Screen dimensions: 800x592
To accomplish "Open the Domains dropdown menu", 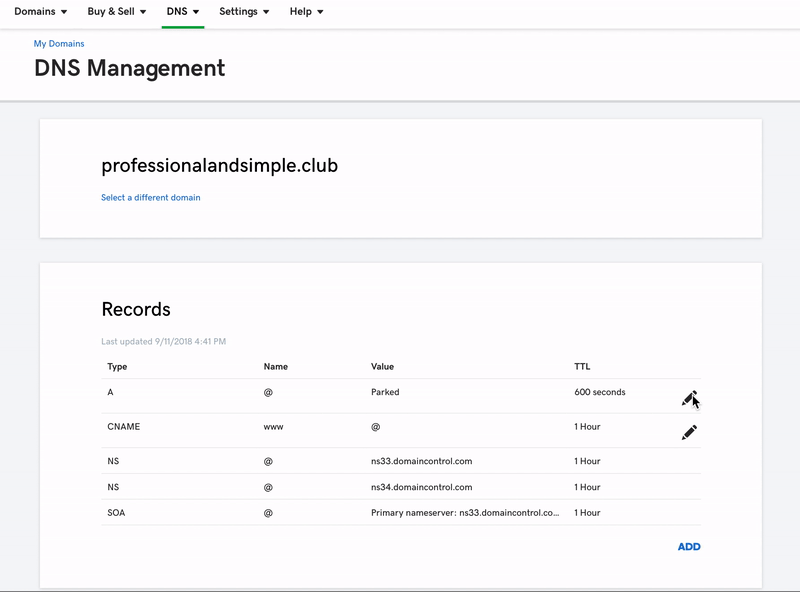I will click(x=40, y=11).
